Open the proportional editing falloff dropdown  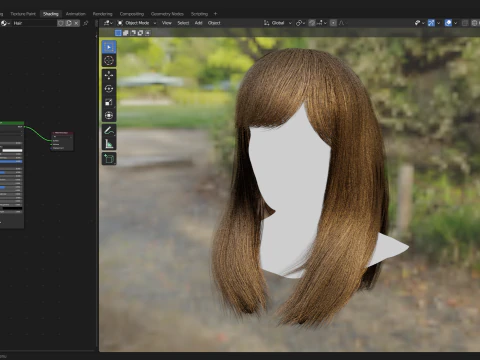tap(341, 23)
